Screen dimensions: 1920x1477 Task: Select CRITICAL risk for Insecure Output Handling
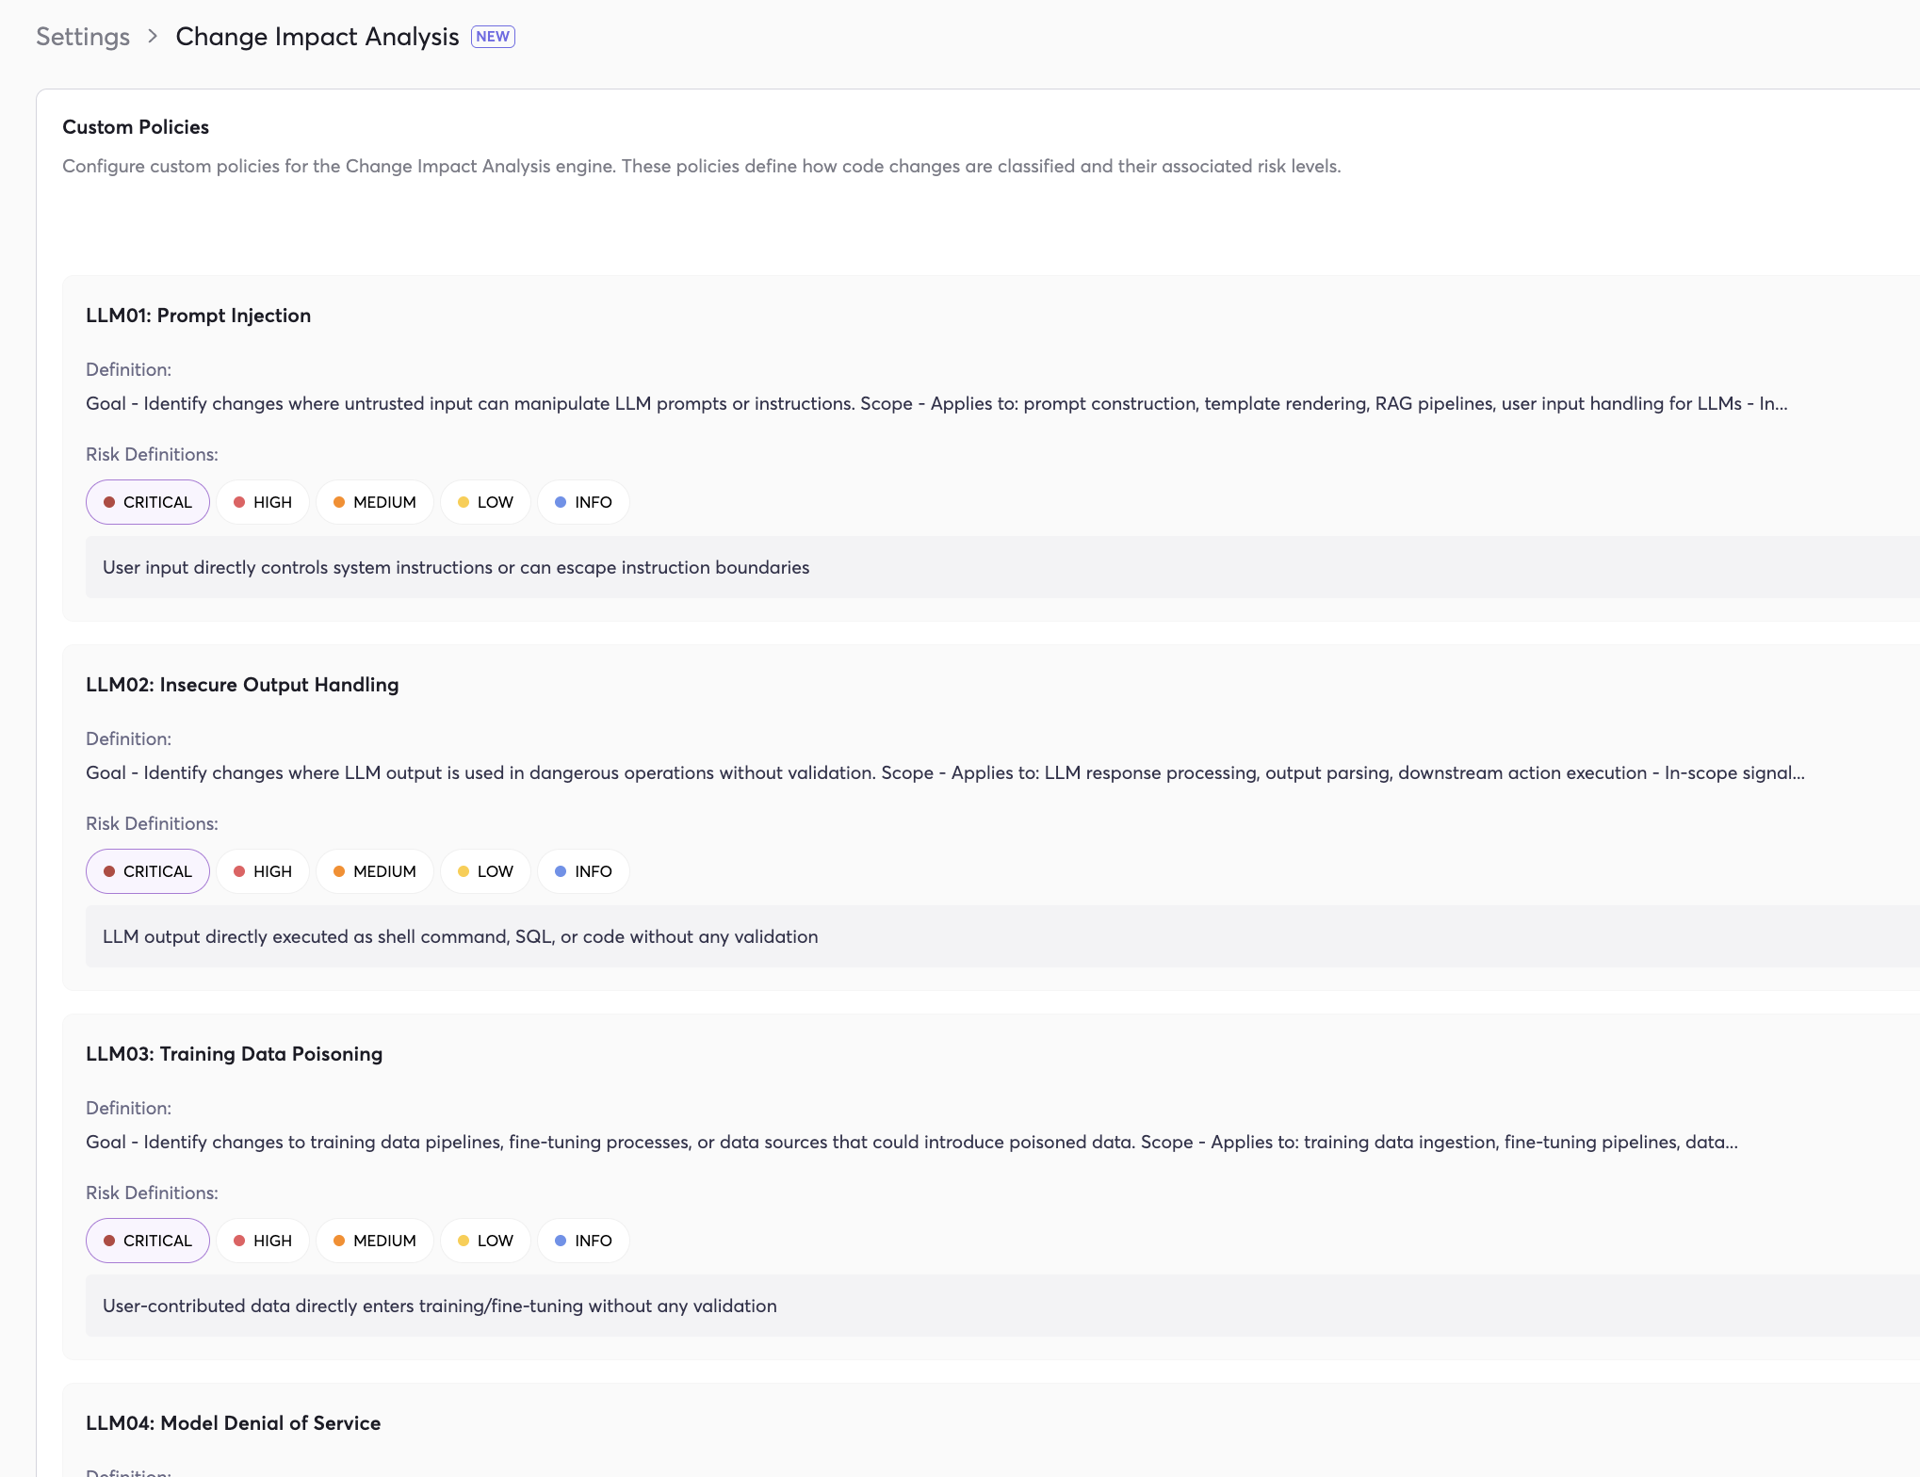[147, 871]
